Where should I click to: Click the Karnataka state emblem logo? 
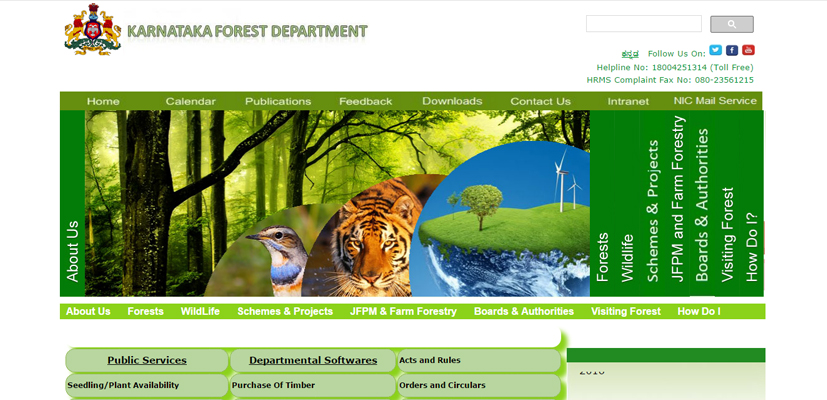(93, 30)
